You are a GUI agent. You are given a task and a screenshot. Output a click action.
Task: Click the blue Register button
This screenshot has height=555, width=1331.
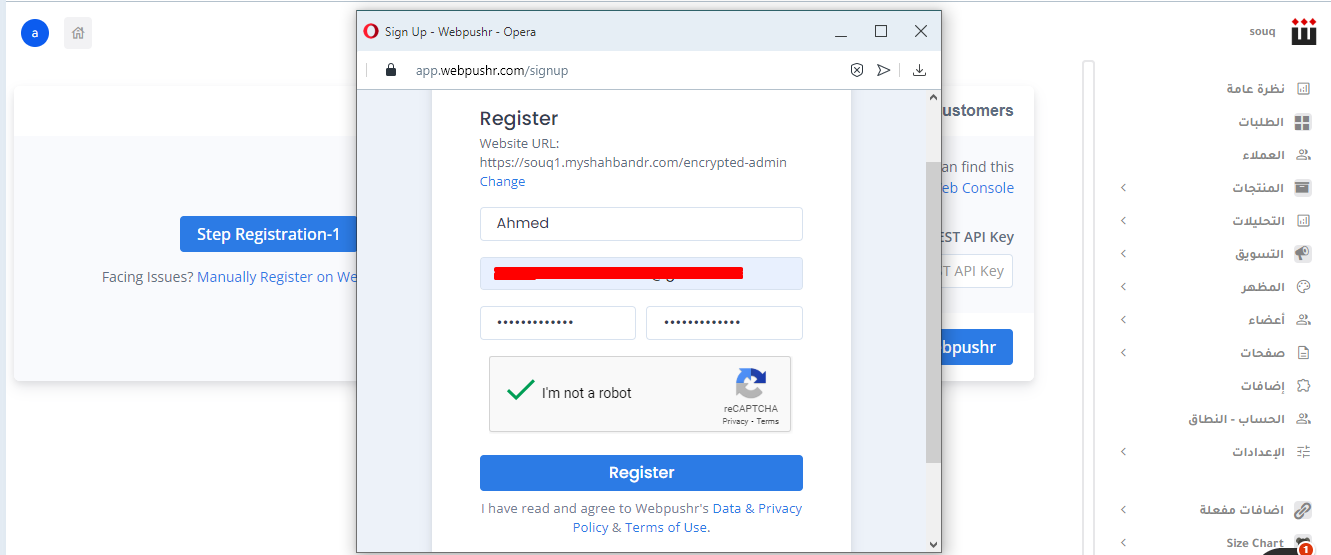(x=641, y=473)
